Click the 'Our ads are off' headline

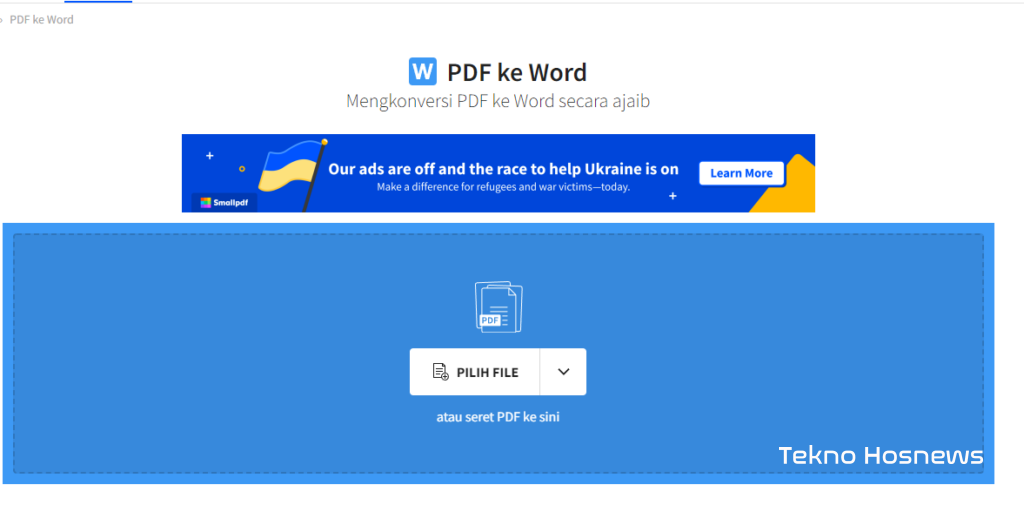click(x=503, y=169)
